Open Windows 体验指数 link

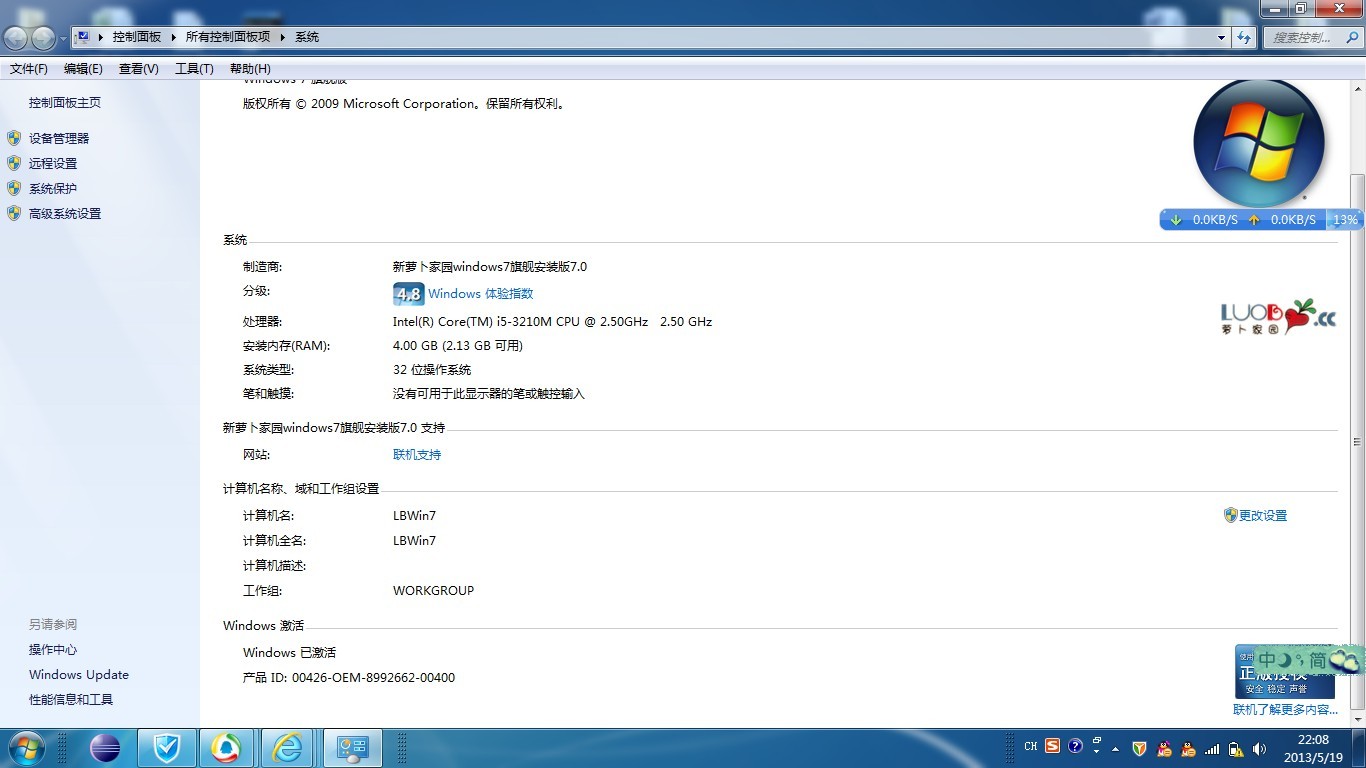[480, 294]
